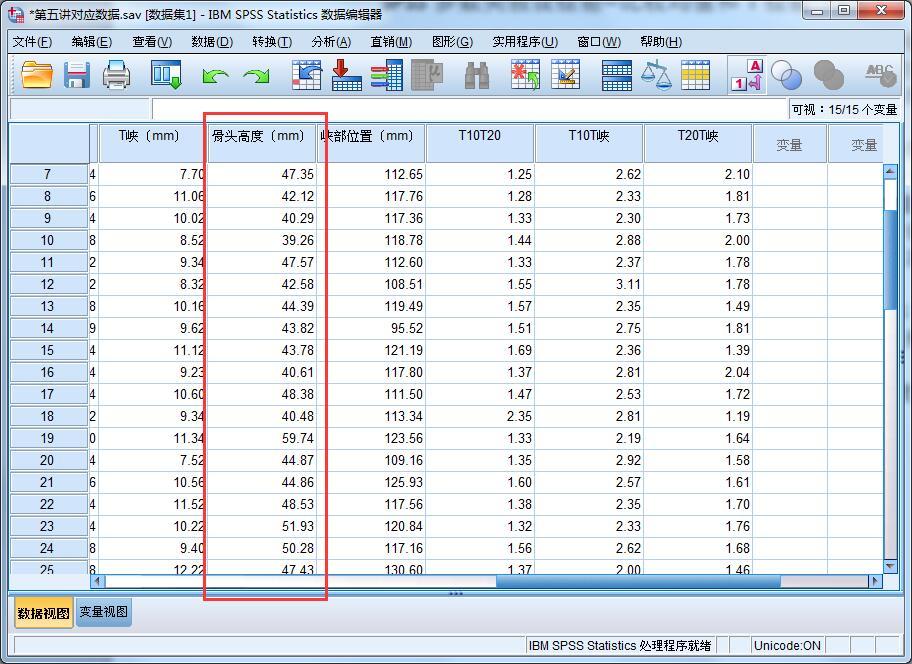Click the vertical scrollbar up arrow

click(x=890, y=172)
